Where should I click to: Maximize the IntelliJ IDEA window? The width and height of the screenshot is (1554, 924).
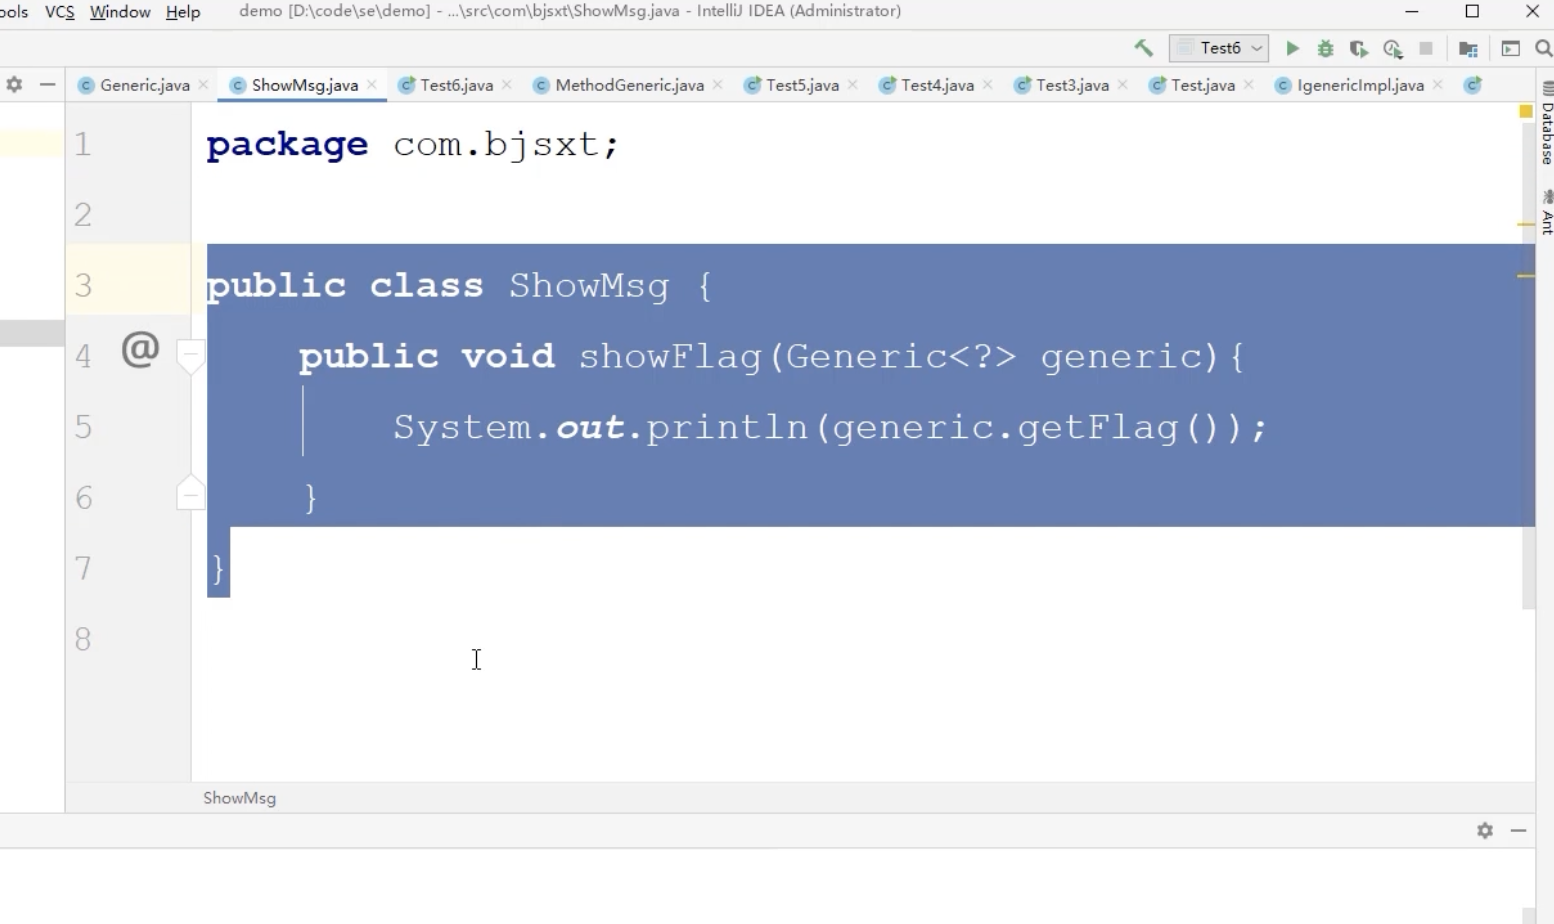point(1472,12)
